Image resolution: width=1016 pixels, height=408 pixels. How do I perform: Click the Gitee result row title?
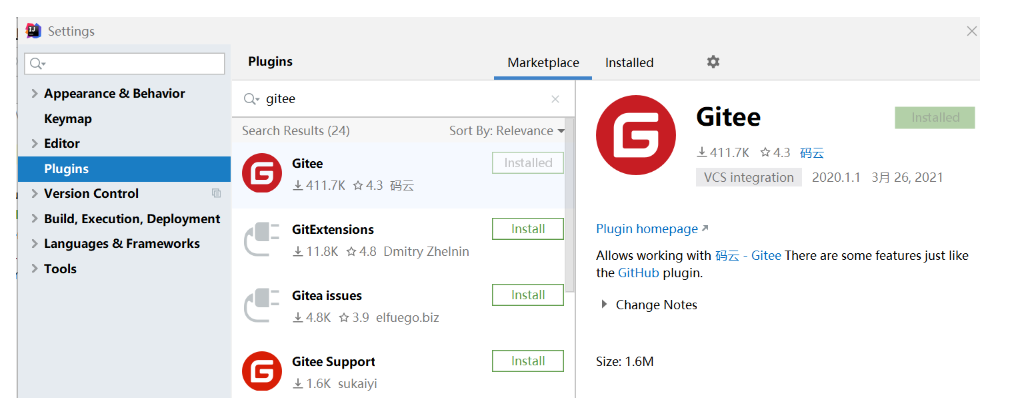pyautogui.click(x=307, y=164)
